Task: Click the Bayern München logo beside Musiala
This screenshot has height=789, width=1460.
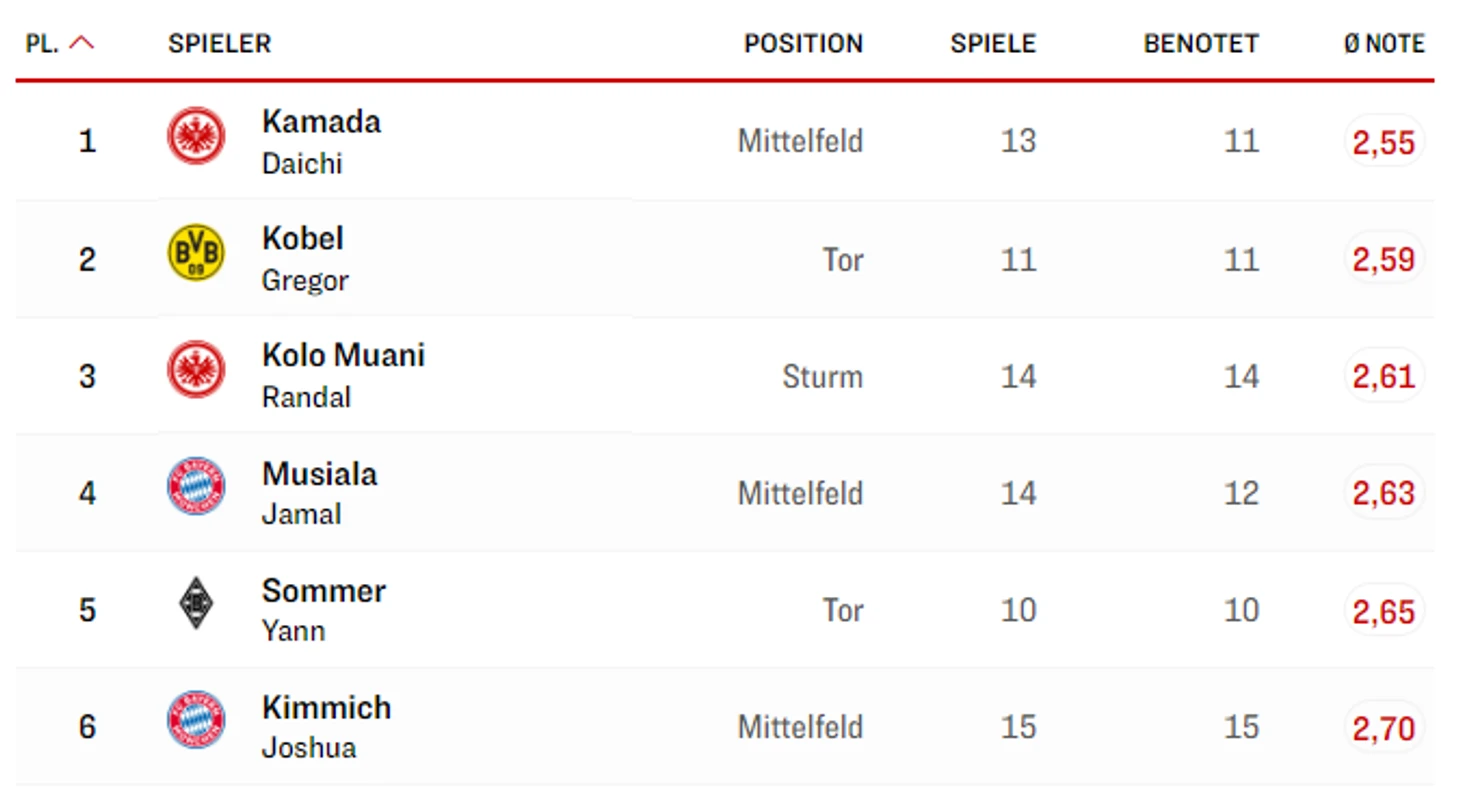Action: [x=196, y=486]
